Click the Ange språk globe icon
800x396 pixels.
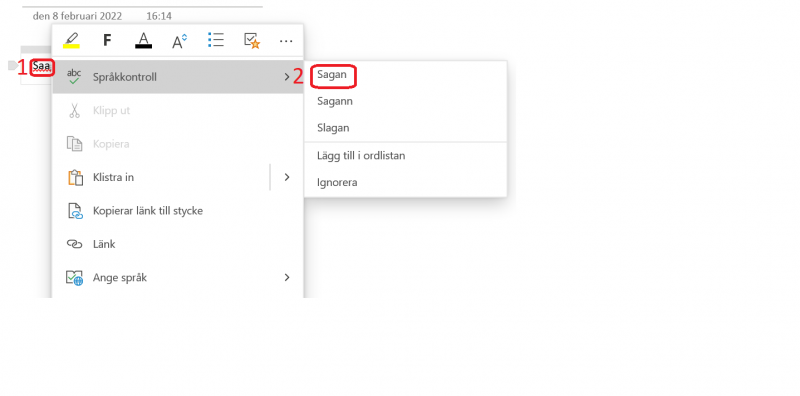pyautogui.click(x=74, y=278)
